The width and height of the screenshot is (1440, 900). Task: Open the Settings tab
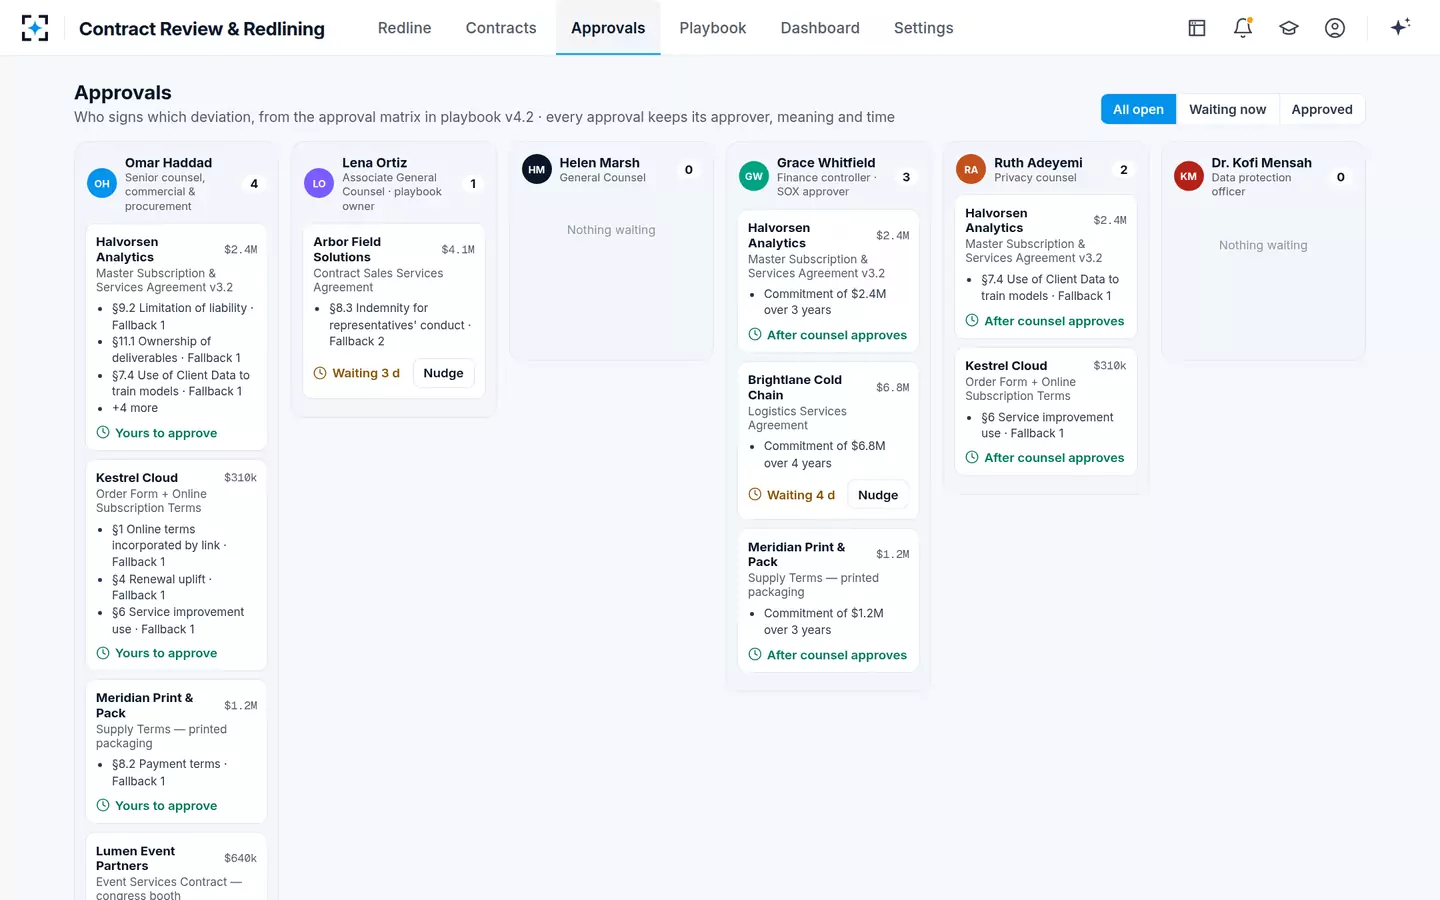(924, 28)
